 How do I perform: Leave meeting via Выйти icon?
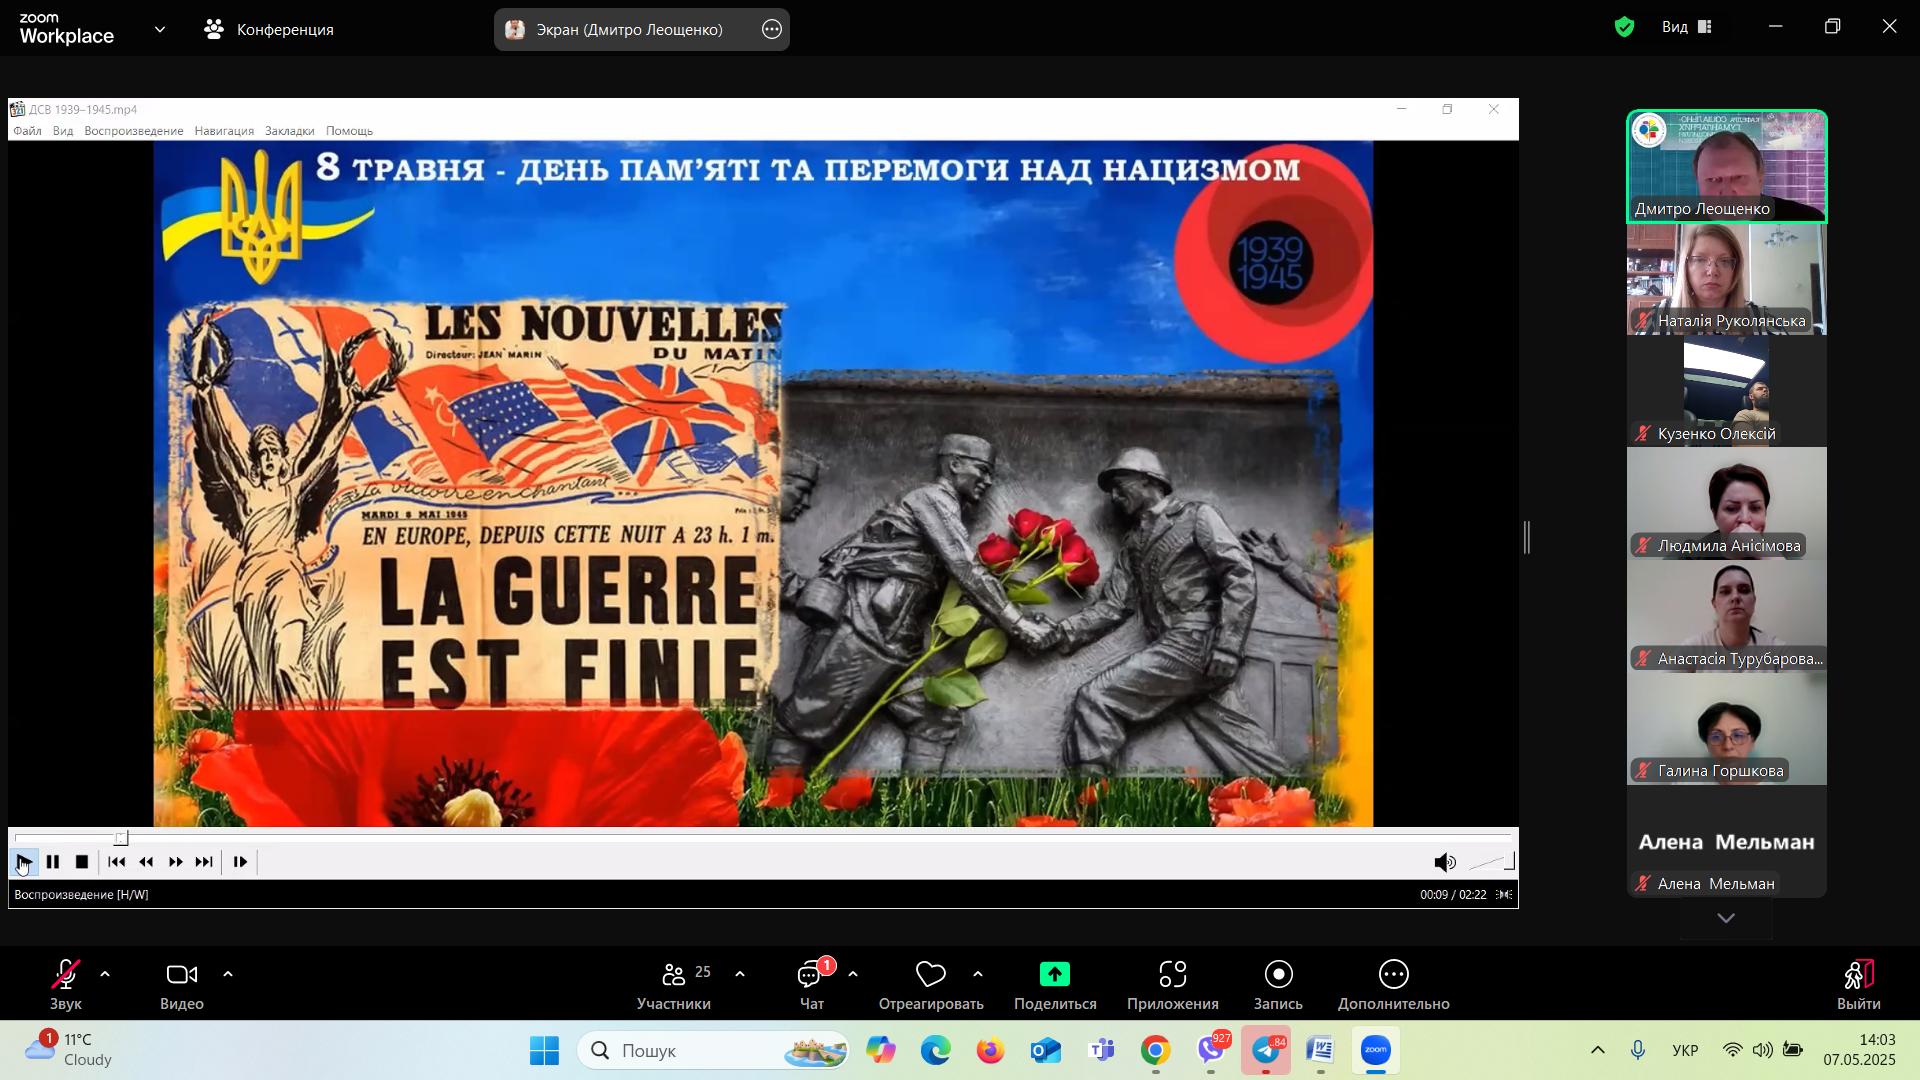pyautogui.click(x=1858, y=974)
